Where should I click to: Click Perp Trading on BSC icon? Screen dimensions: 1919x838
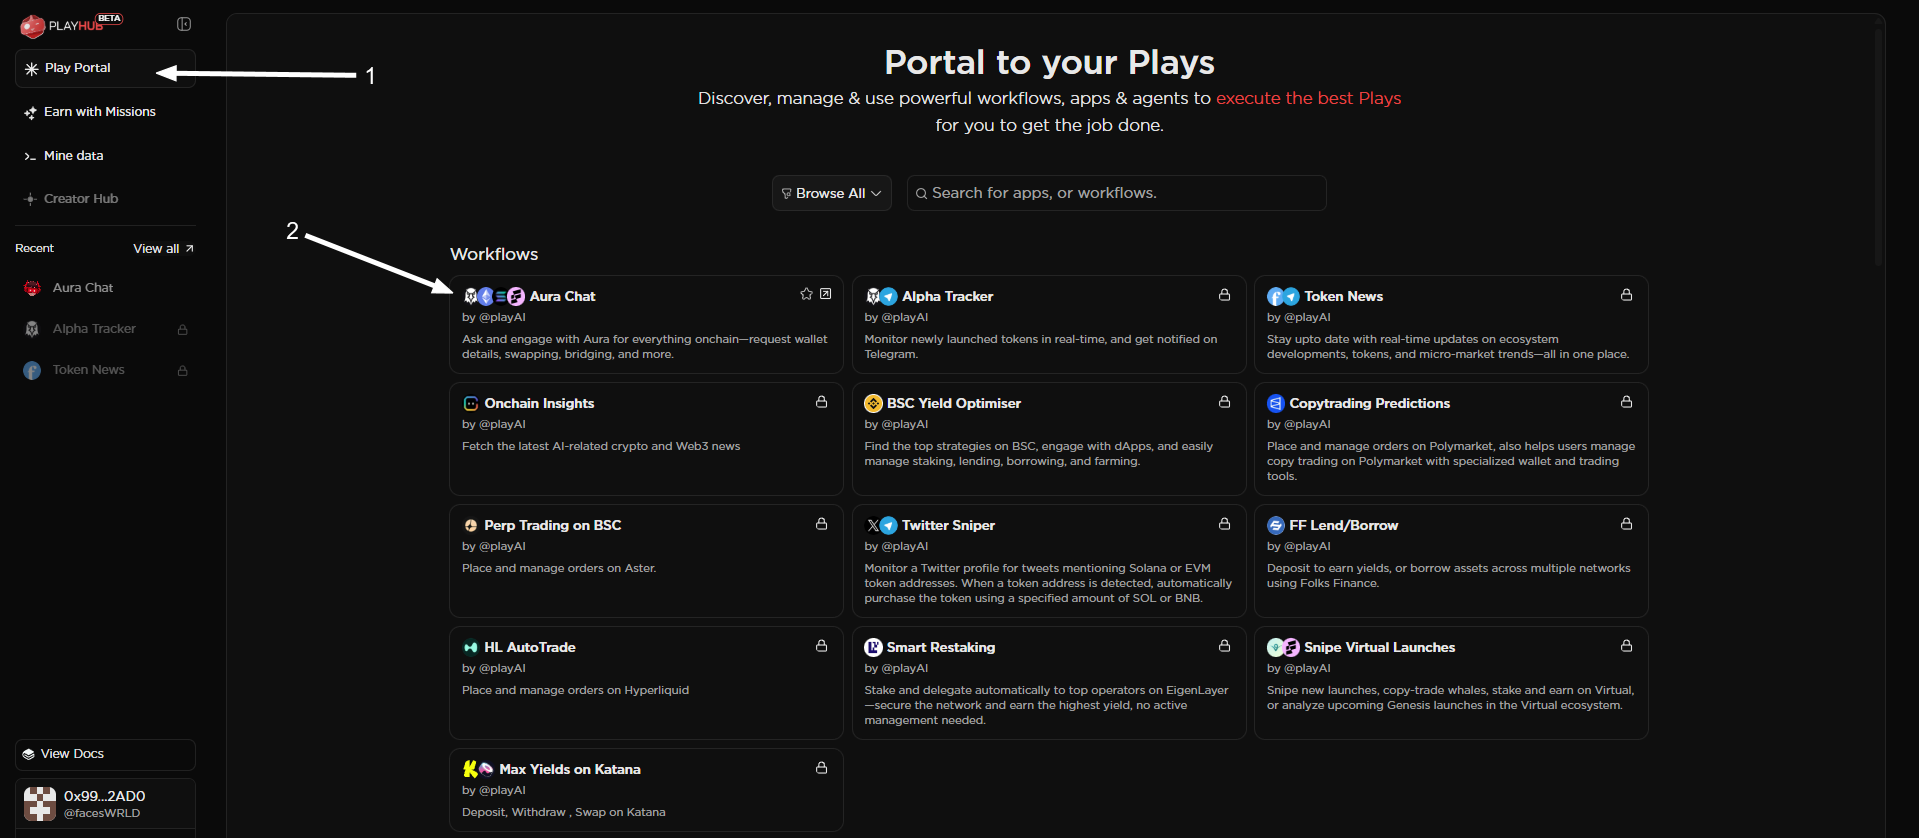[471, 526]
